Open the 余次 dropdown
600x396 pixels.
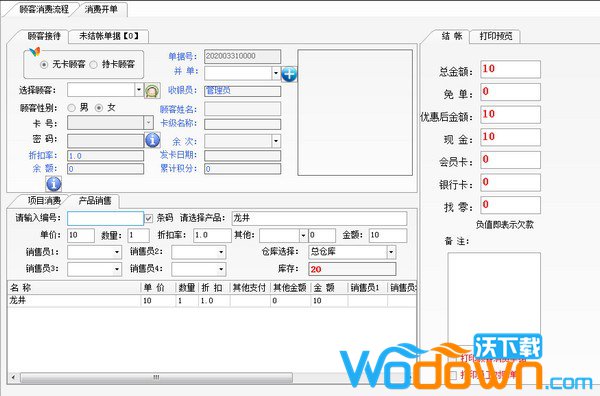click(276, 141)
